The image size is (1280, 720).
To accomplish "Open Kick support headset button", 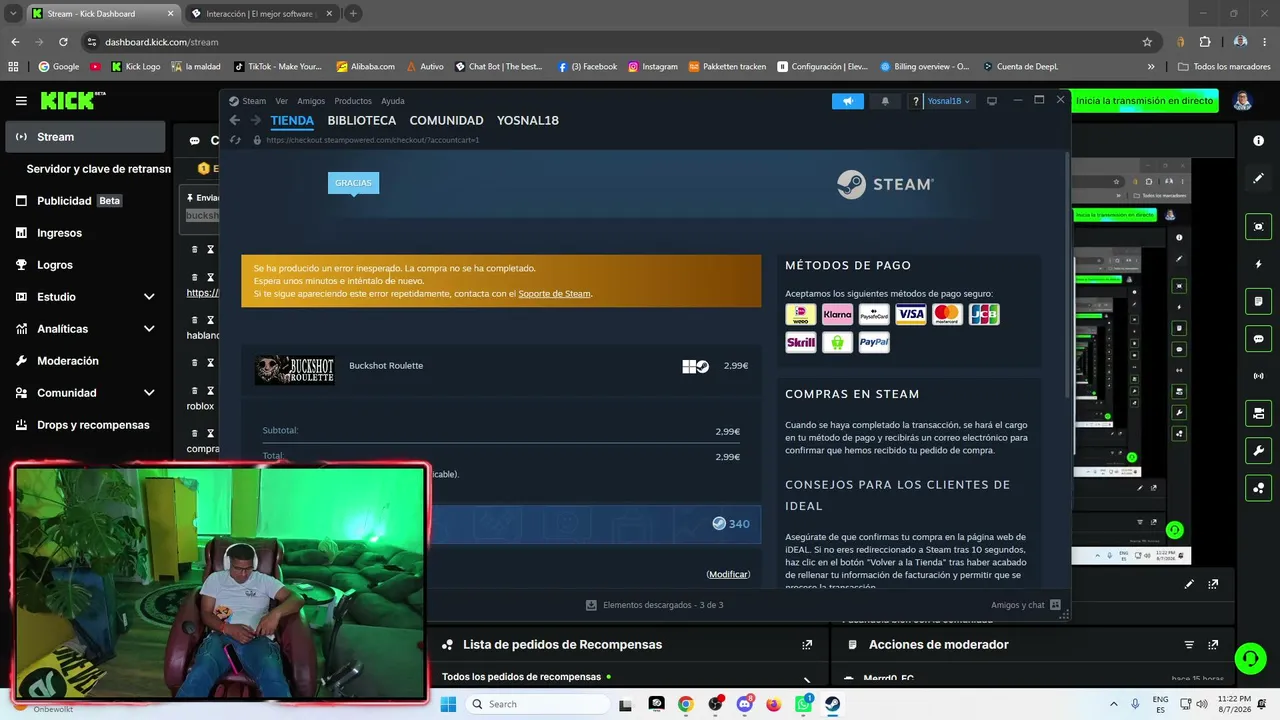I will pos(1250,658).
